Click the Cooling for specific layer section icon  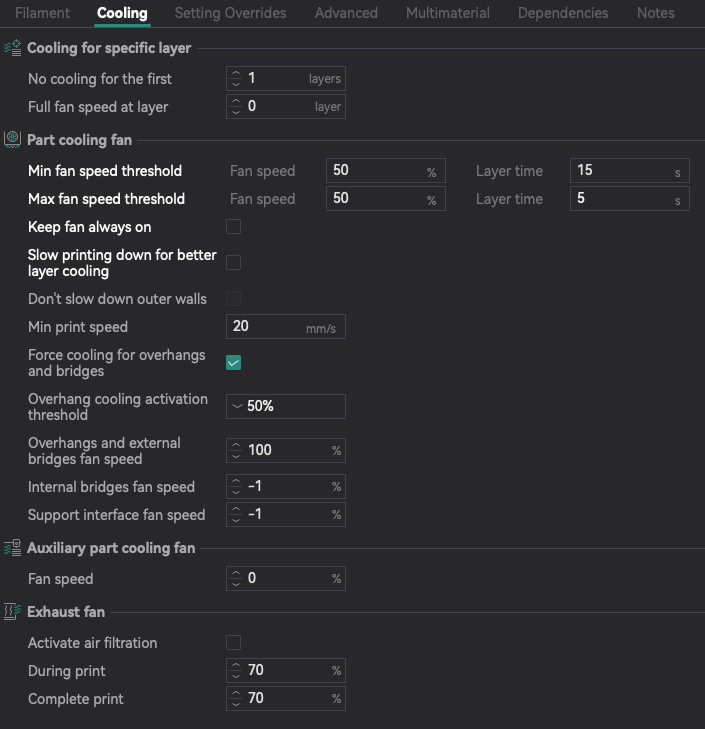point(13,48)
